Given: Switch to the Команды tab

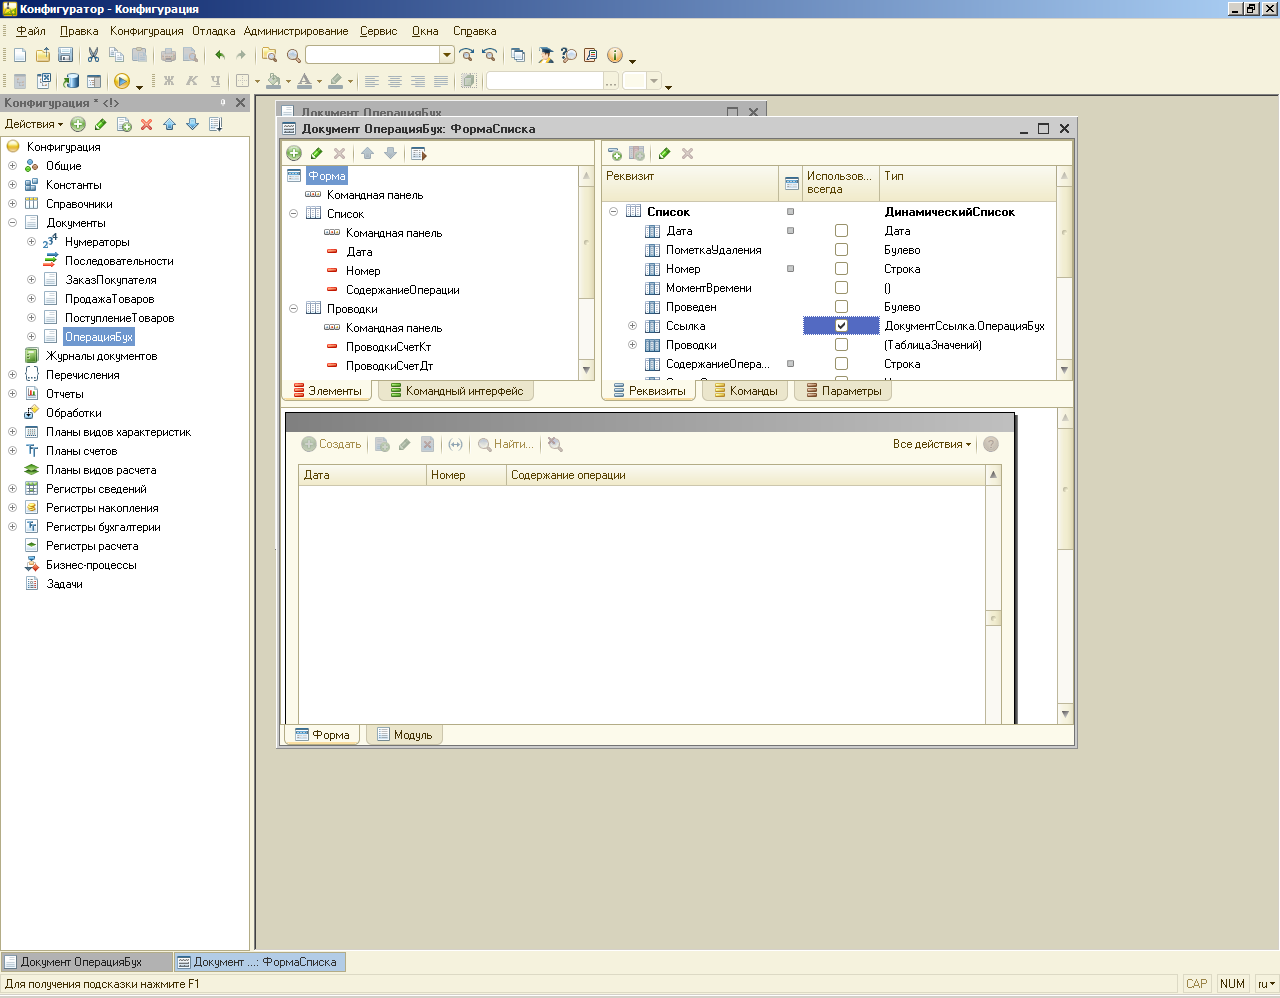Looking at the screenshot, I should 745,391.
